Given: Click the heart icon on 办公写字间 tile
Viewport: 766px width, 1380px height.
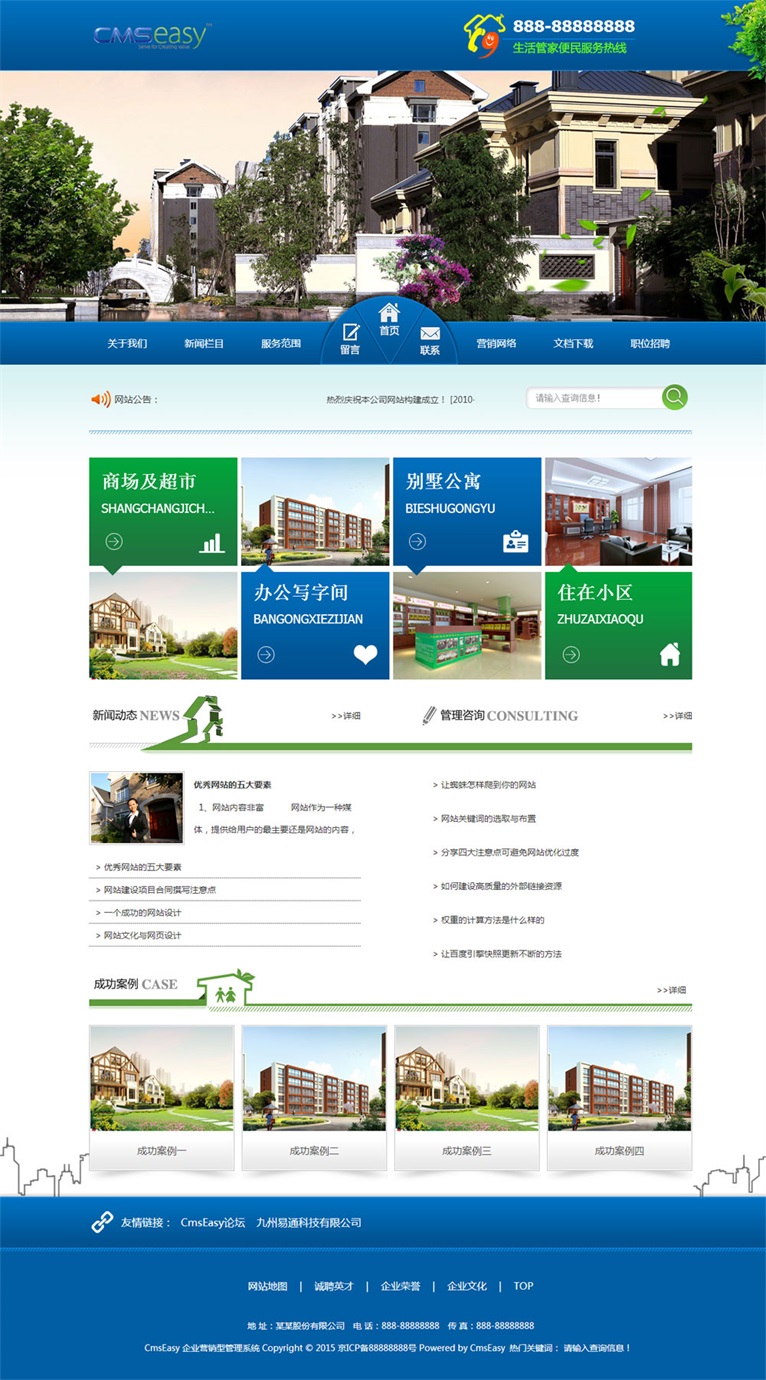Looking at the screenshot, I should pos(365,654).
